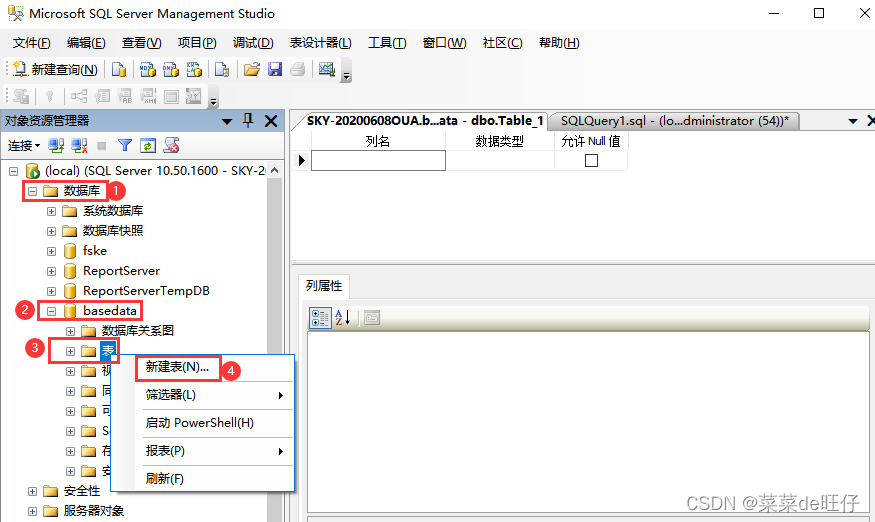Click the Manage Full-Text Index icon
Image resolution: width=875 pixels, height=522 pixels.
[125, 97]
